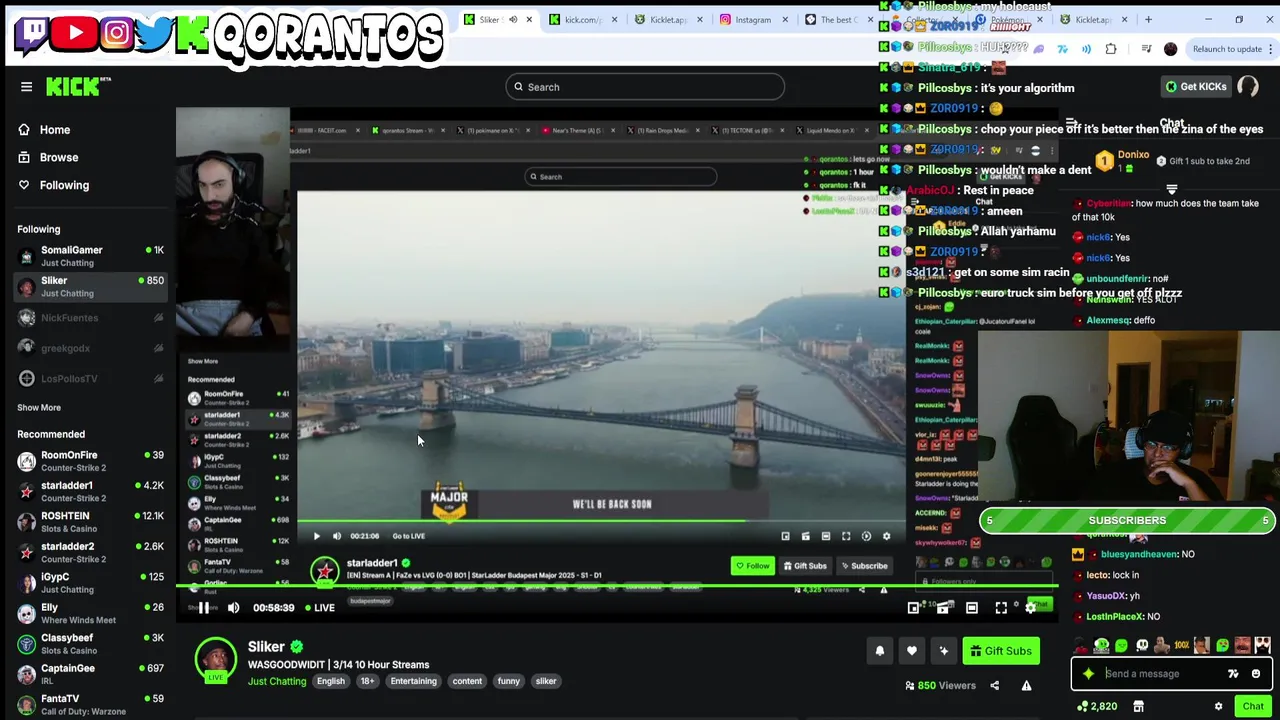Screen dimensions: 1280x720
Task: Click green sparkle icon in chat input
Action: tap(1088, 674)
